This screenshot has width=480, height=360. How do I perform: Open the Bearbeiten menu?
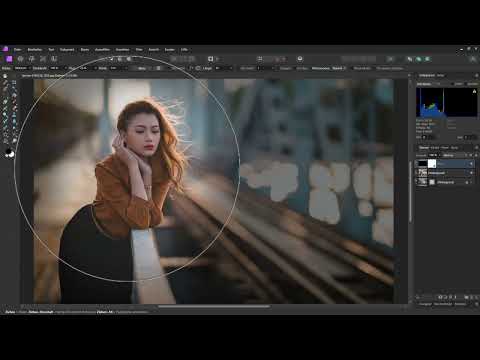click(35, 49)
